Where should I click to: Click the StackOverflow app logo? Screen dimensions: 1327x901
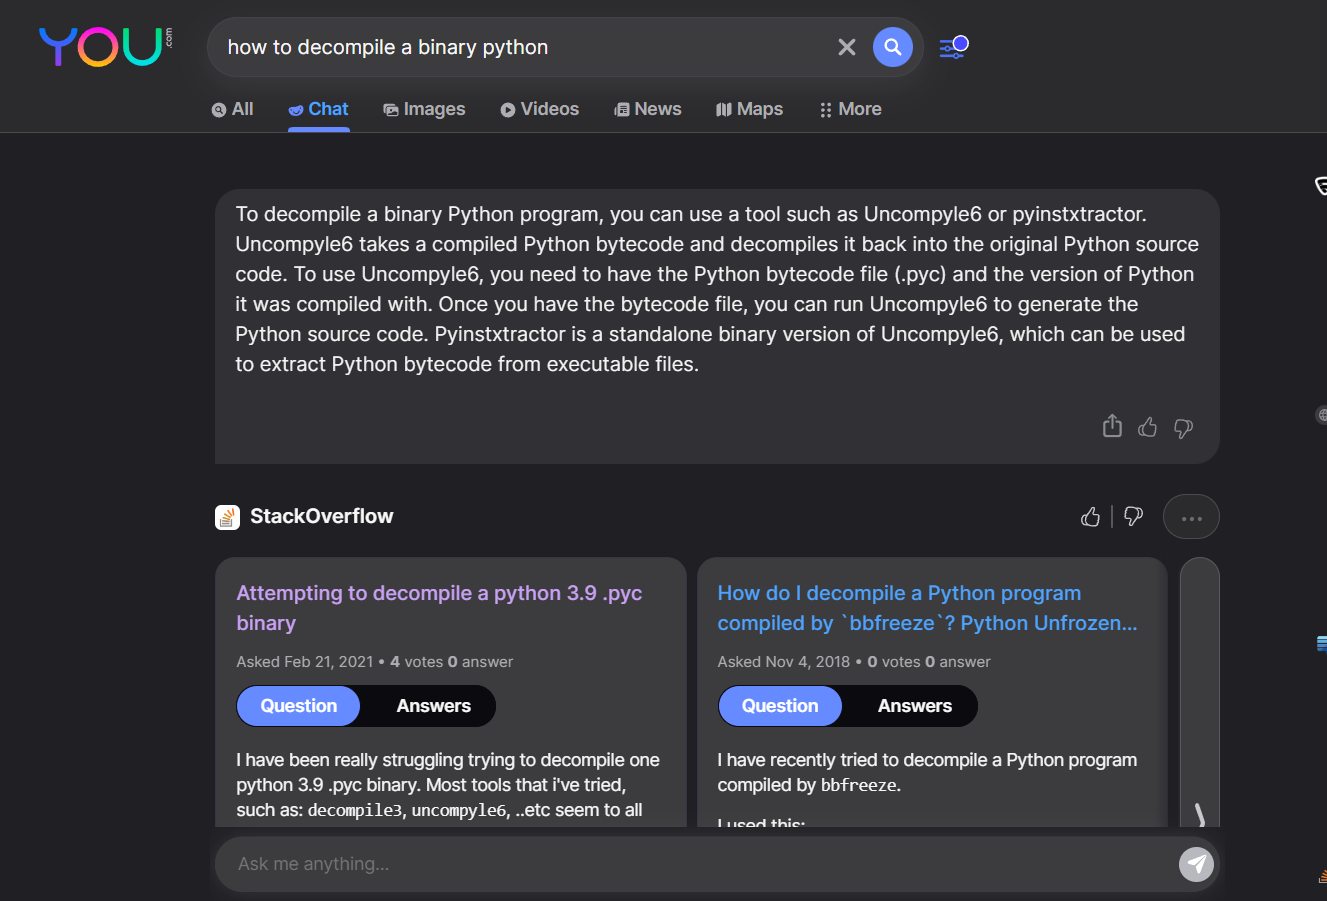[x=227, y=517]
